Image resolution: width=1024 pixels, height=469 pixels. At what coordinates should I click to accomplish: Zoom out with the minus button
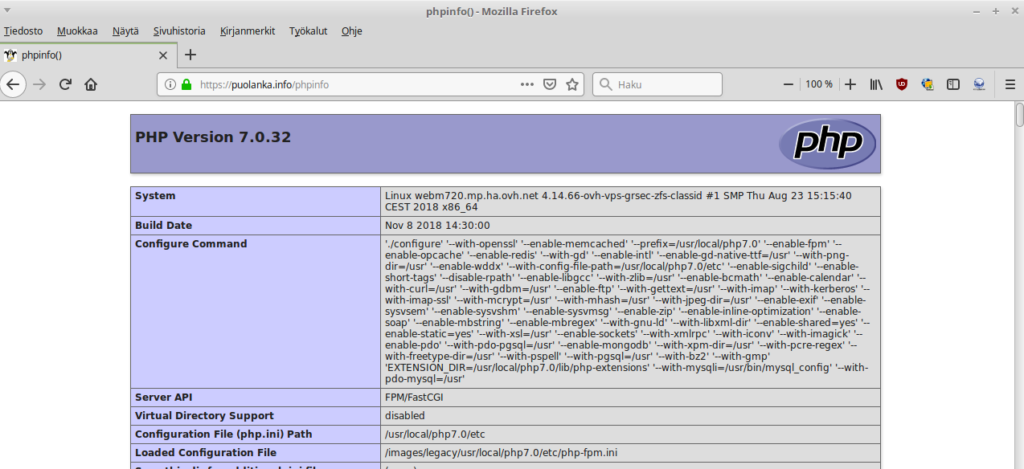788,84
